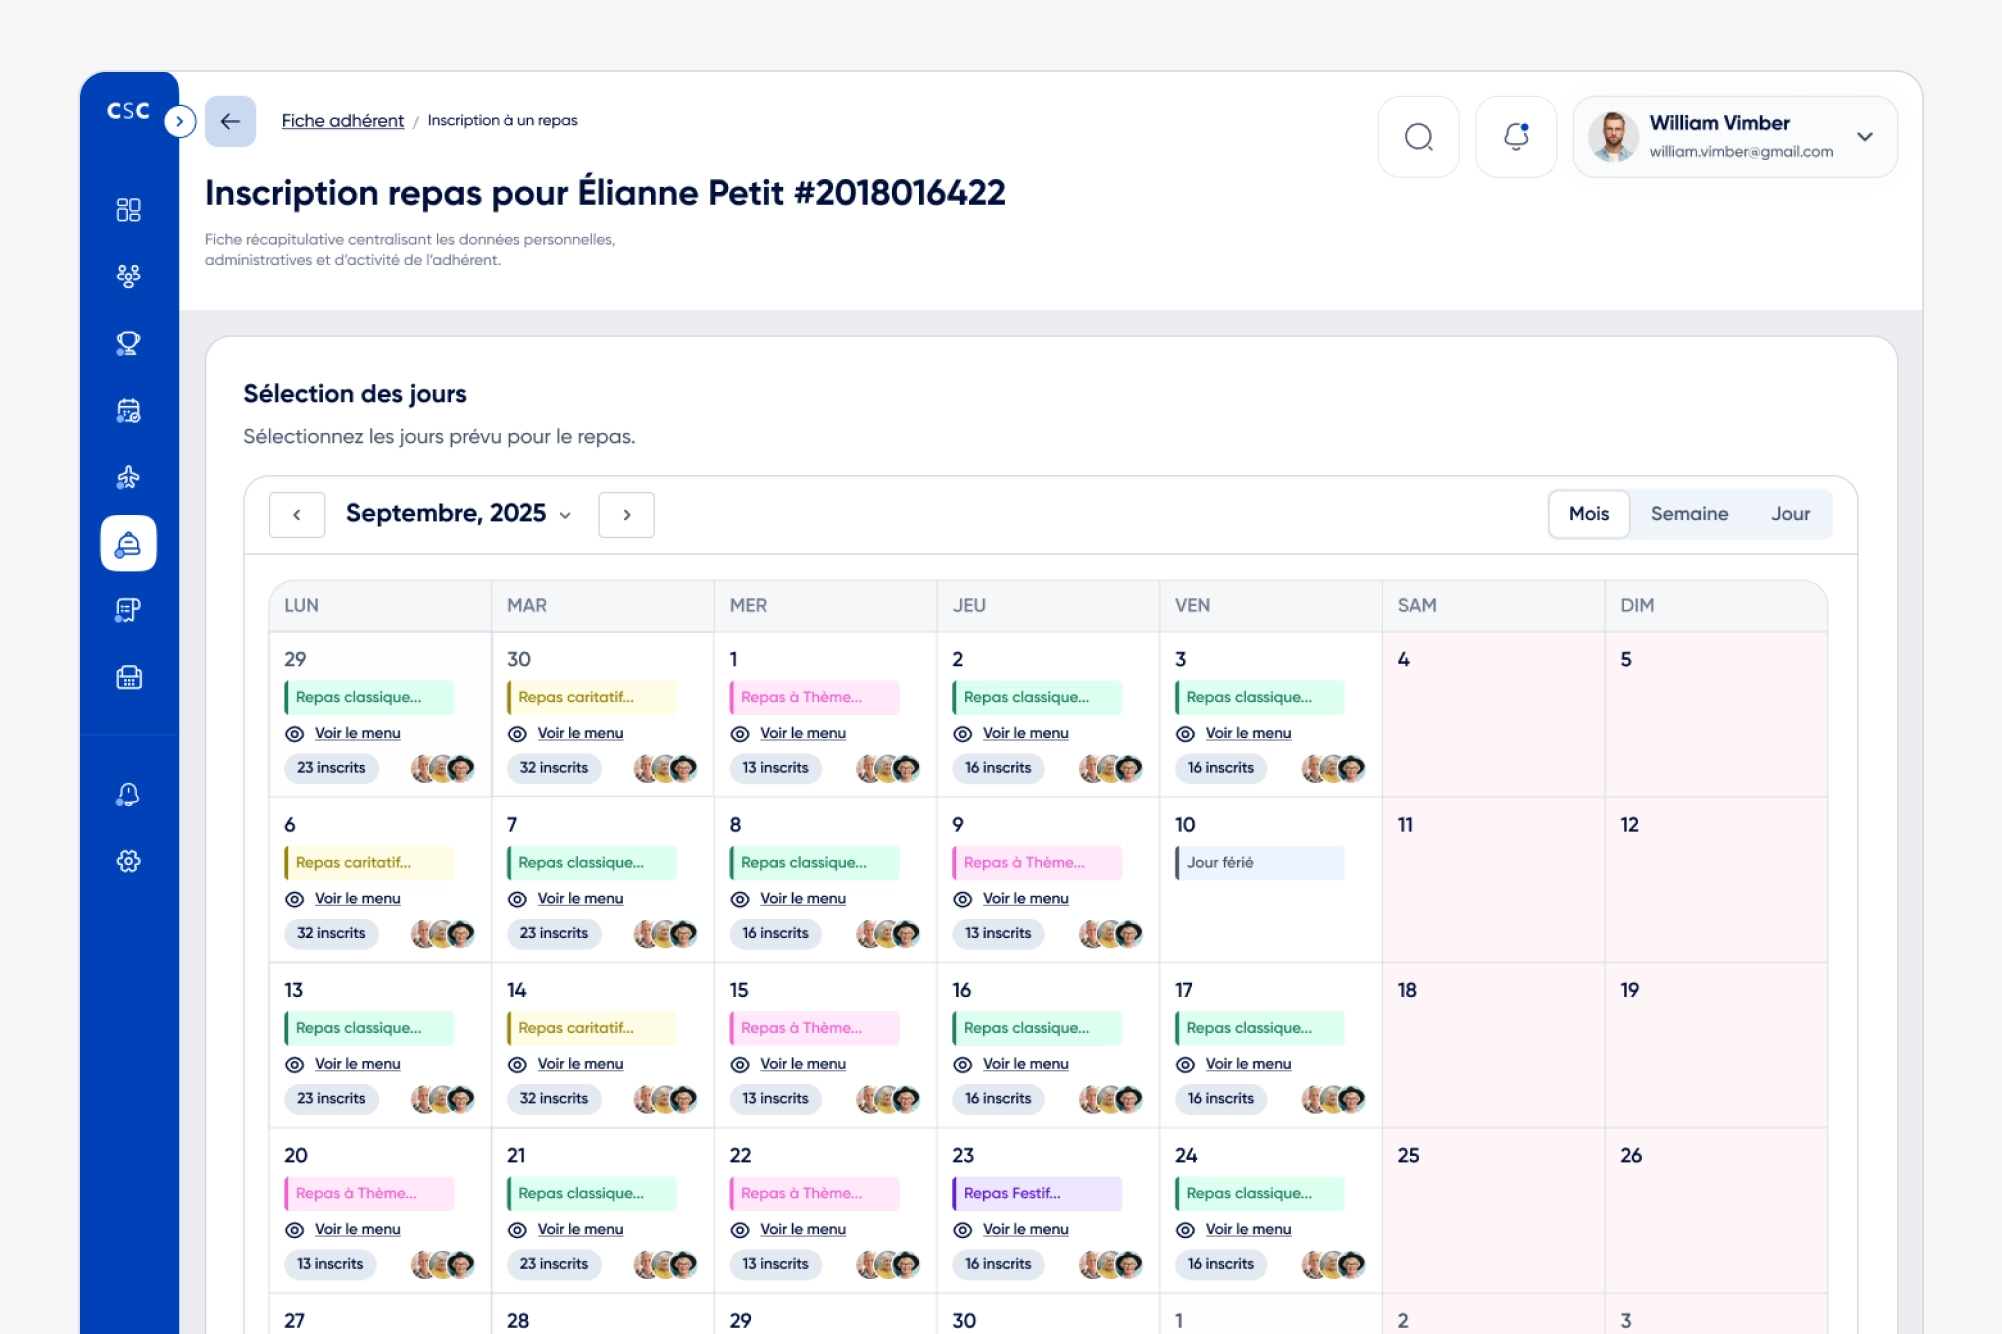Open the document receipt icon in sidebar

pos(128,610)
